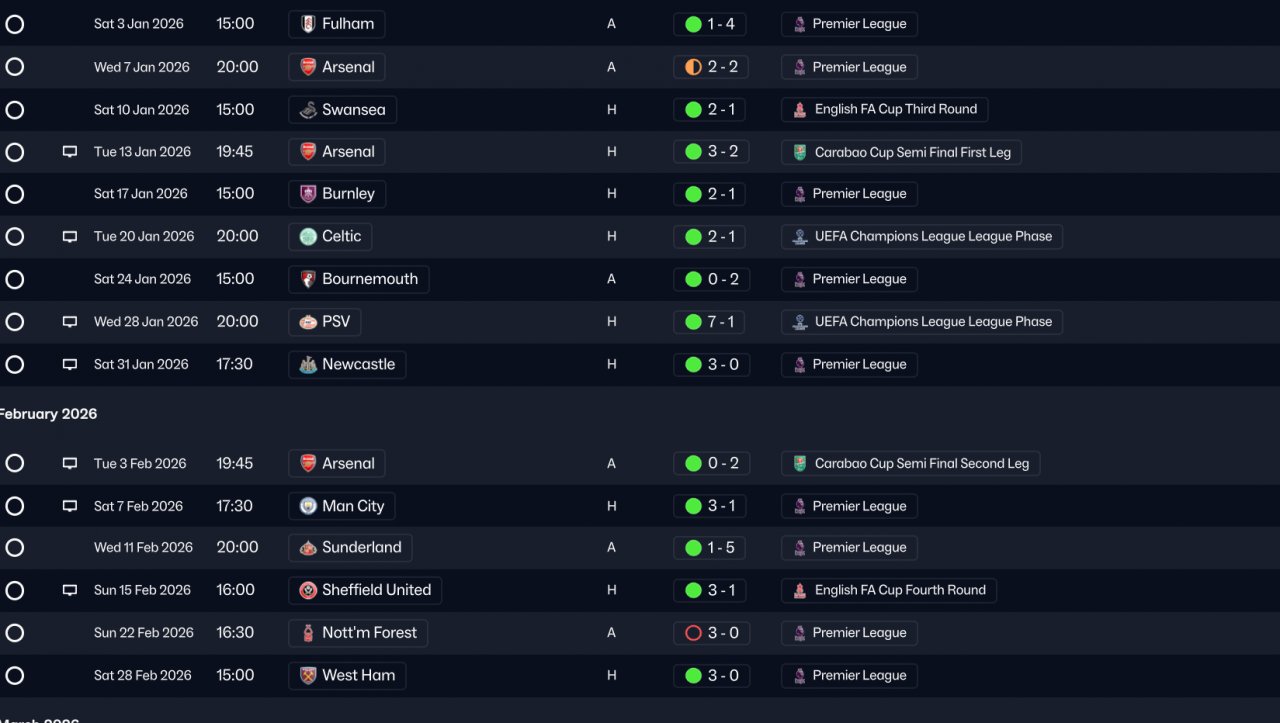Click the Swansea club crest icon
Image resolution: width=1280 pixels, height=723 pixels.
point(308,110)
